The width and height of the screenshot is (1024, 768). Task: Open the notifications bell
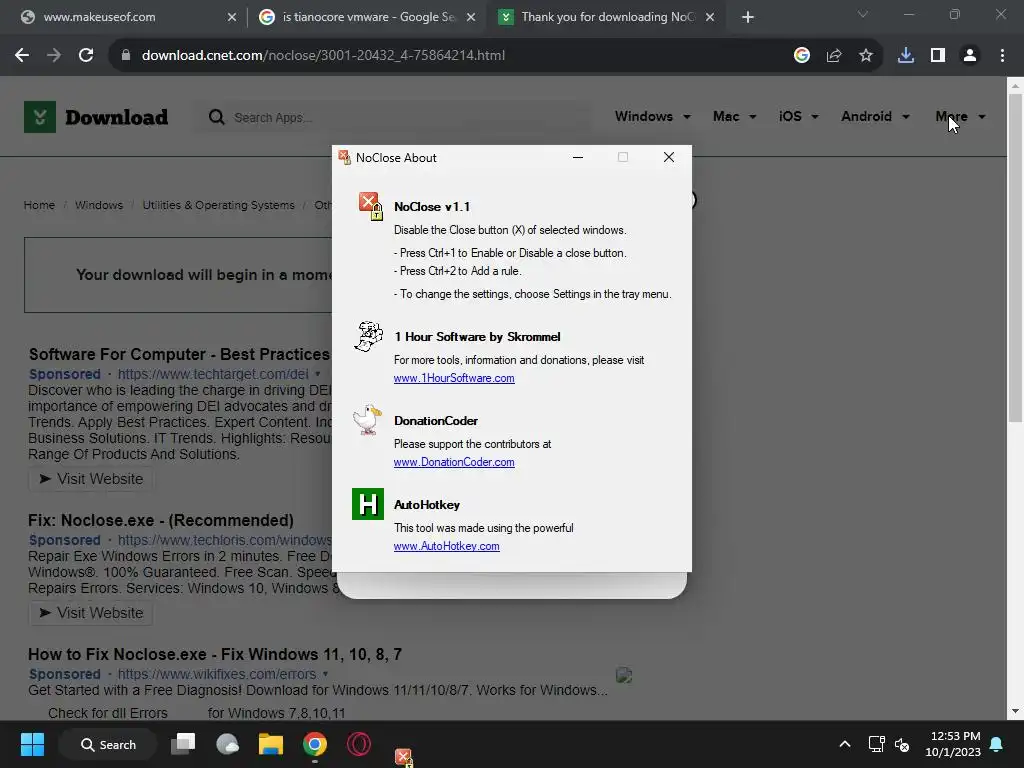click(996, 744)
